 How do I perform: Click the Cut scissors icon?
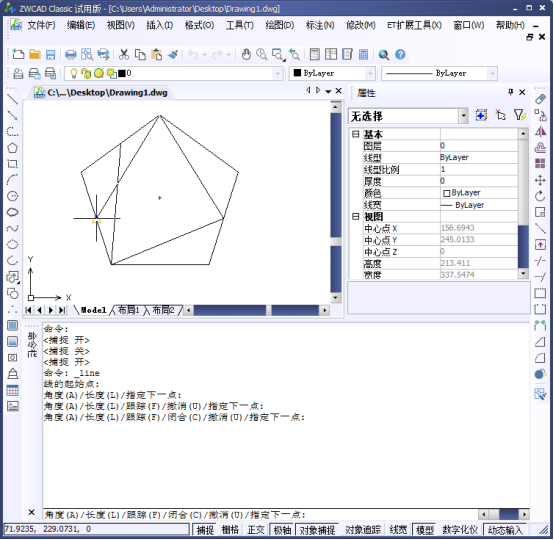(124, 54)
